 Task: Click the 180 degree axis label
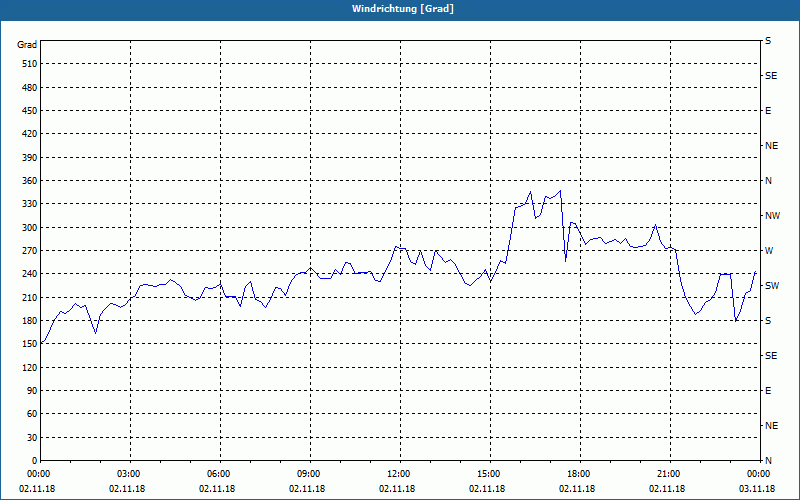point(30,321)
